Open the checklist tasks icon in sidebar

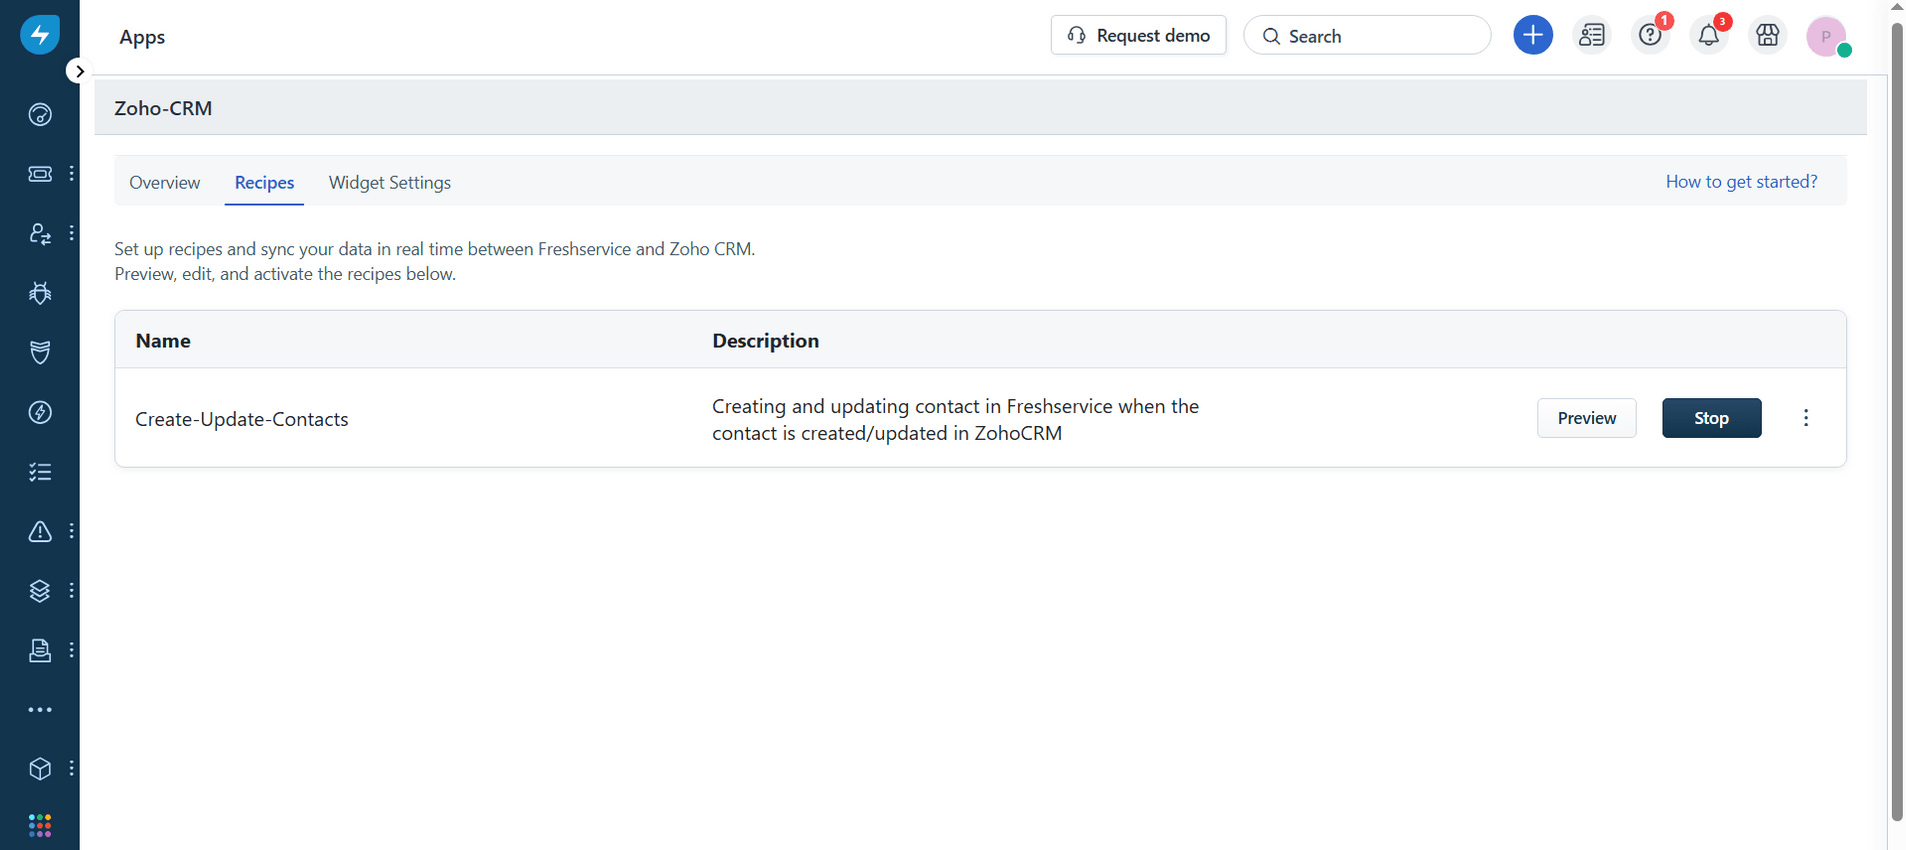[40, 472]
